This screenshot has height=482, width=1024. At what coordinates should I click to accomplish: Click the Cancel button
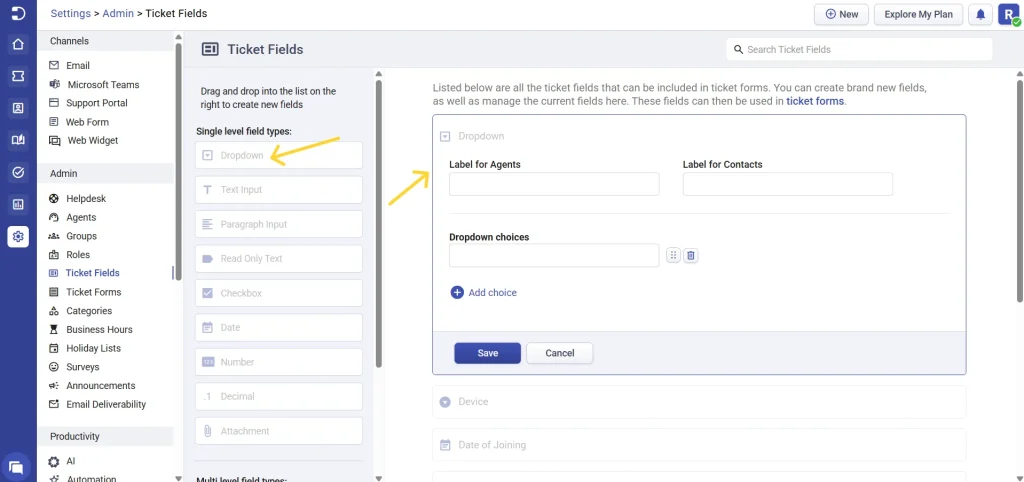(560, 353)
